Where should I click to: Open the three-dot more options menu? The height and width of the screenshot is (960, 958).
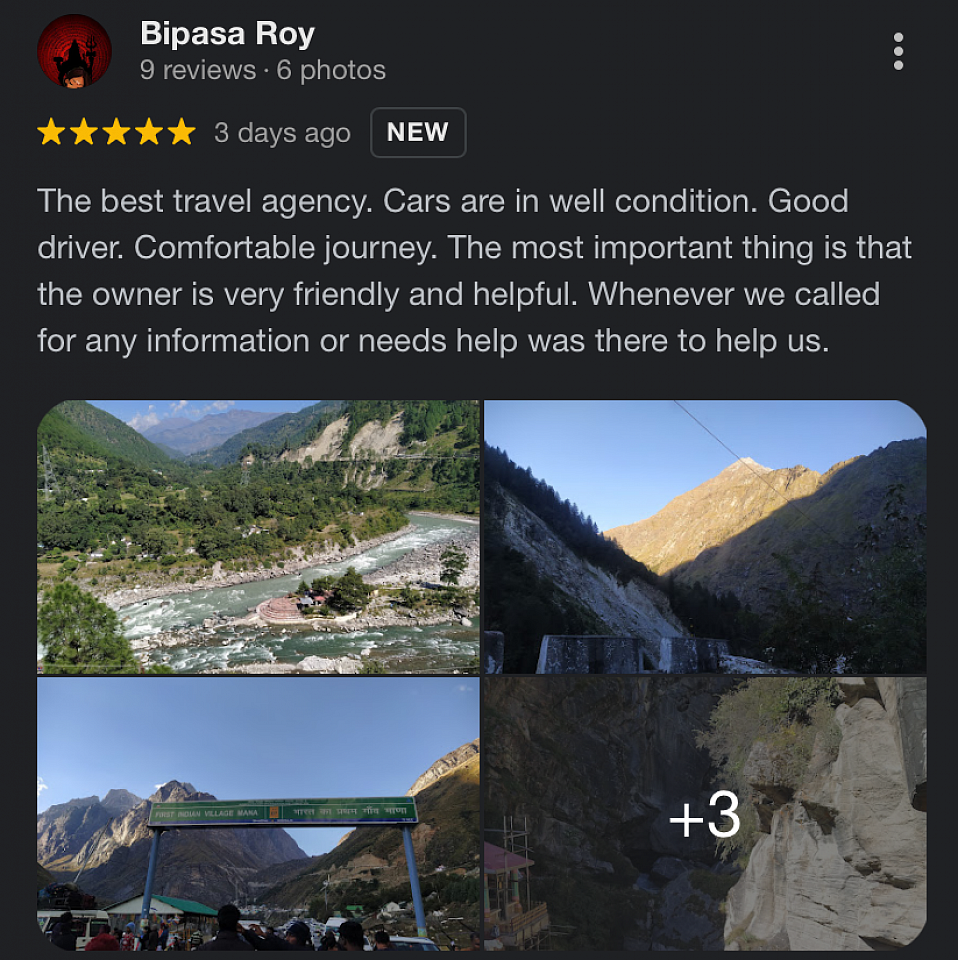(x=898, y=51)
